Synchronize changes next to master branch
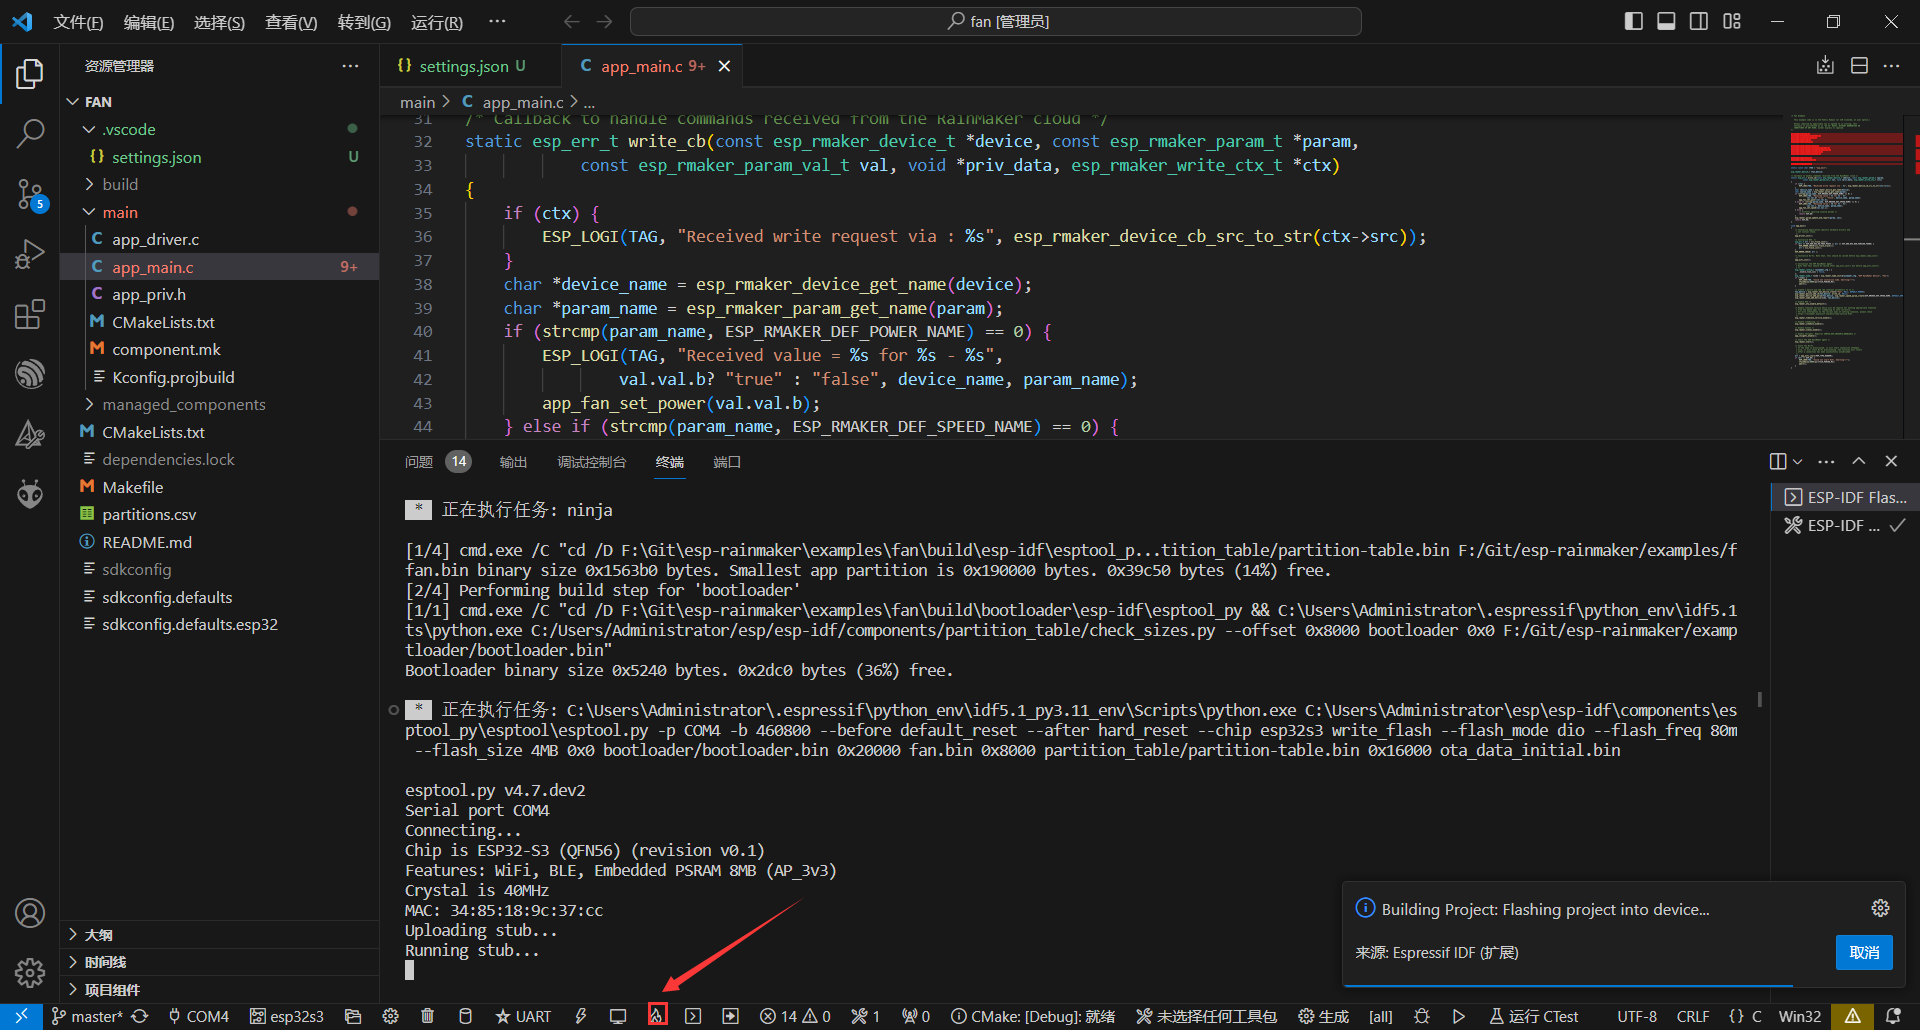Image resolution: width=1920 pixels, height=1030 pixels. click(140, 1016)
